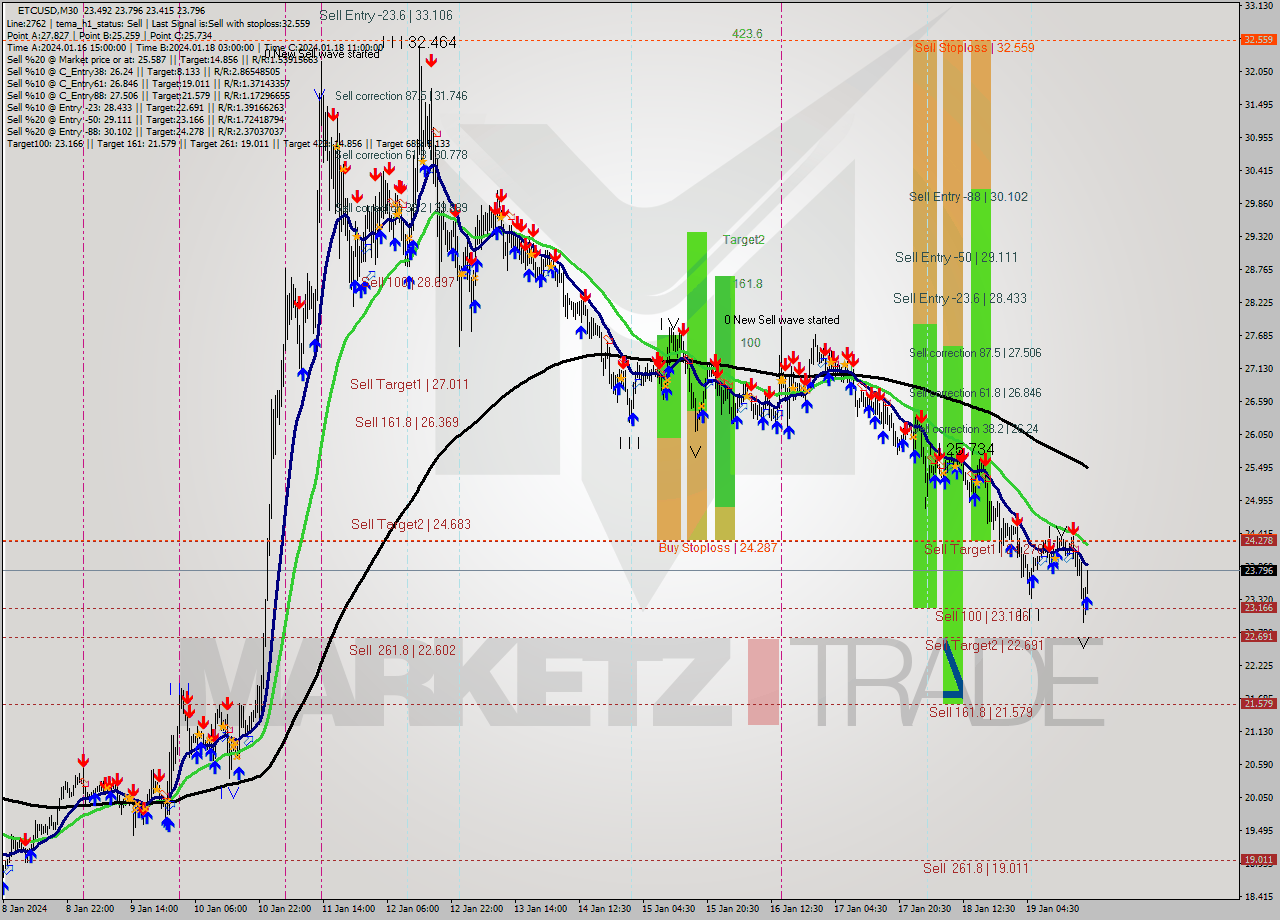Click the '18 Jan 12:30' time axis label
1280x920 pixels.
(x=988, y=909)
